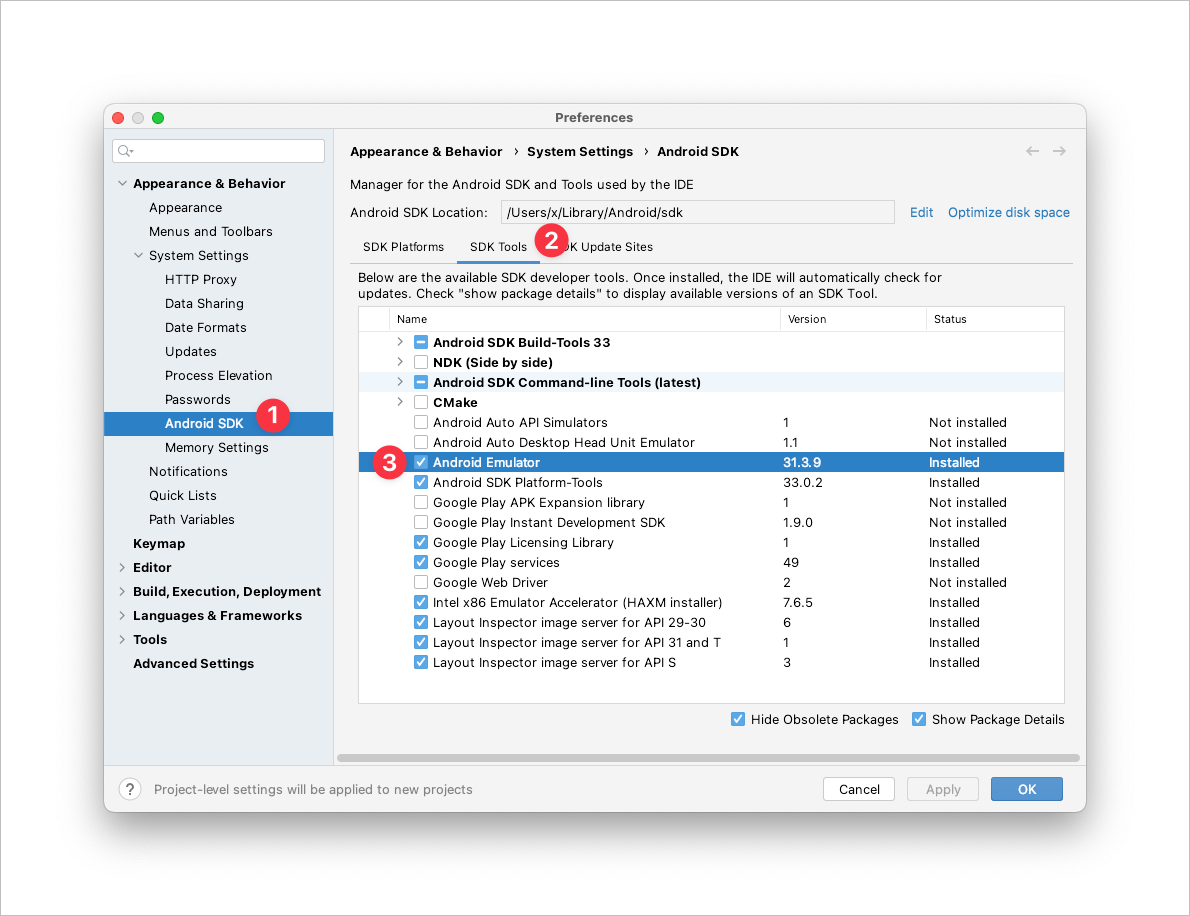The height and width of the screenshot is (916, 1190).
Task: Expand the NDK (Side by side) row
Action: tap(400, 362)
